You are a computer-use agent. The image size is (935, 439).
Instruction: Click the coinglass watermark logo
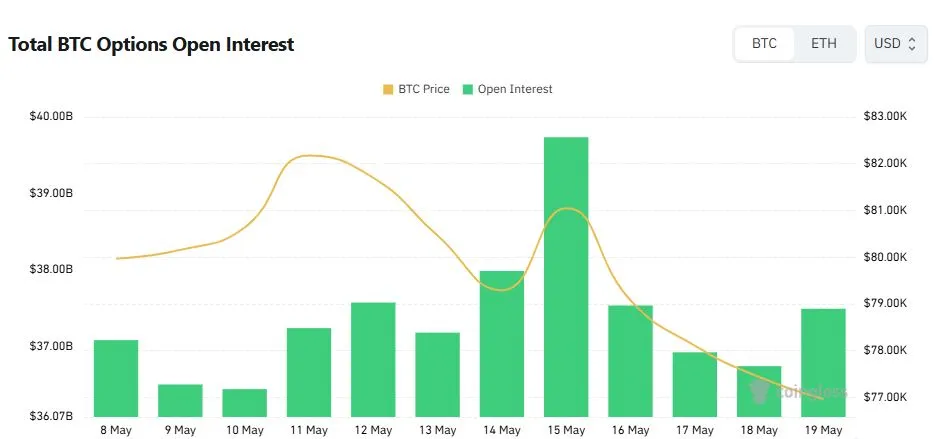[x=799, y=392]
